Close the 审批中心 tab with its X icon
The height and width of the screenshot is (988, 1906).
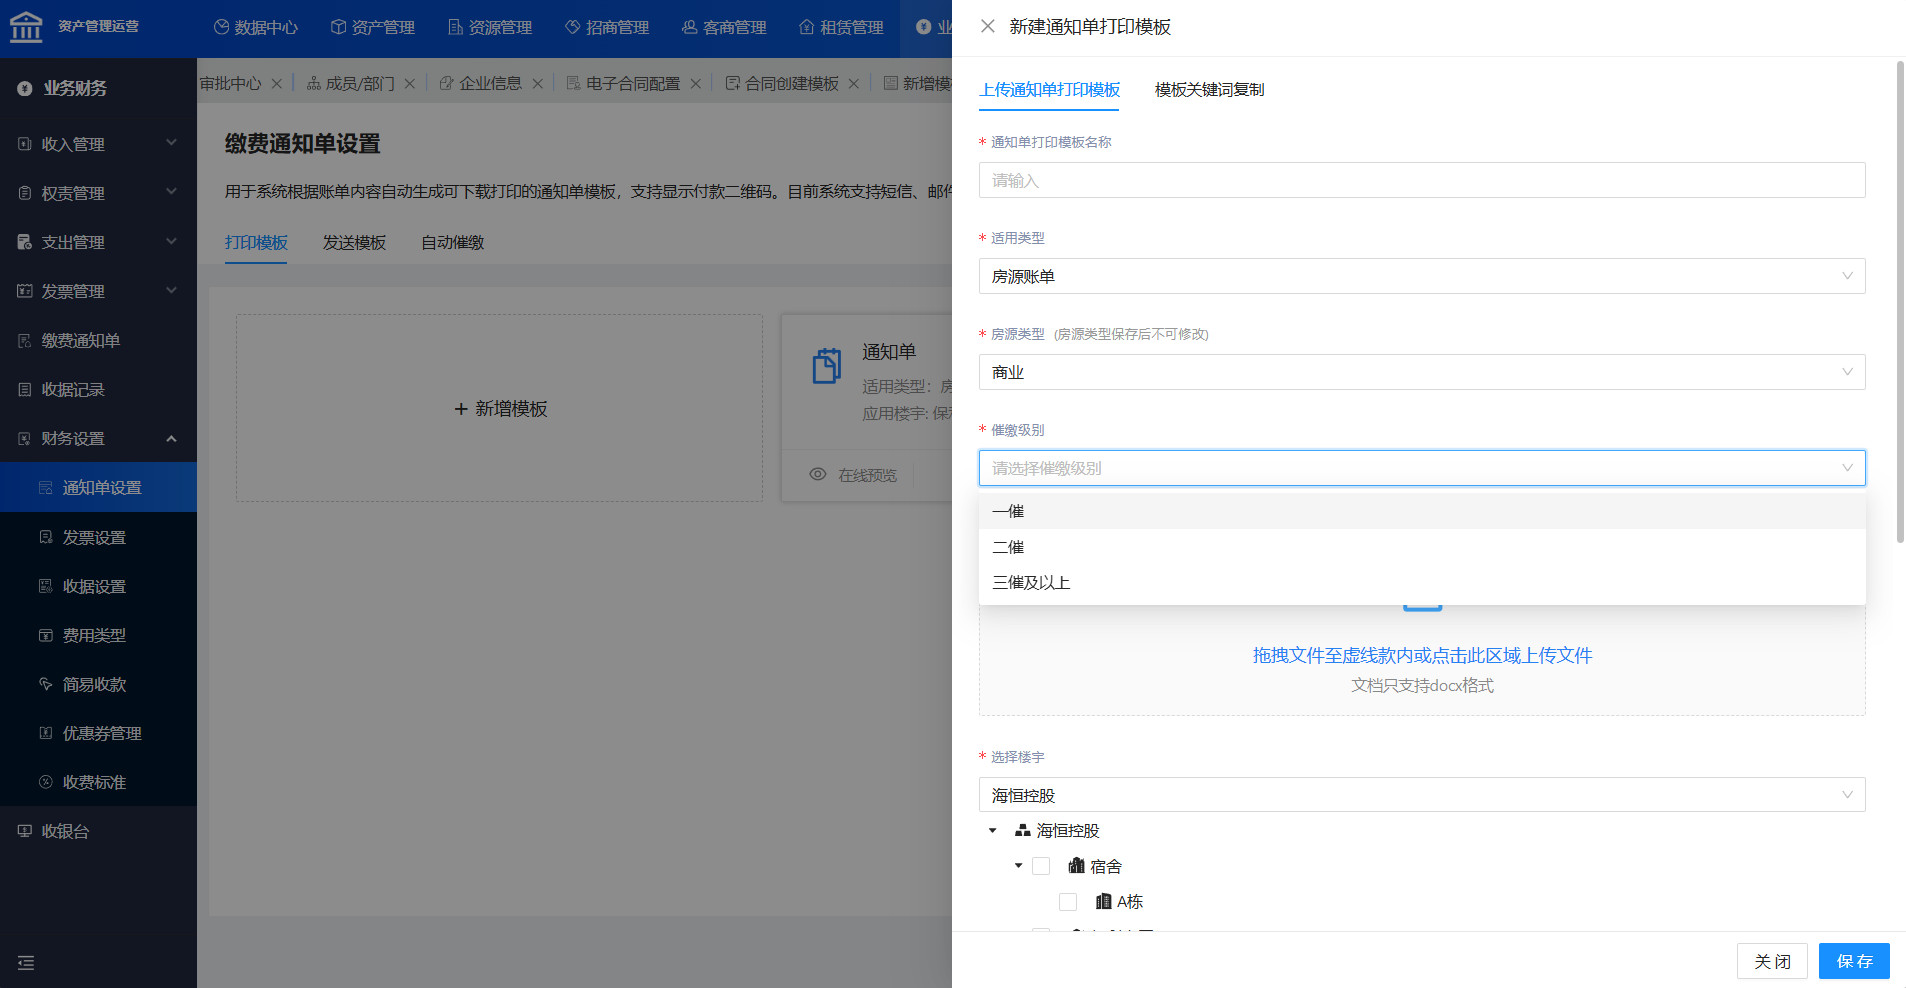pos(277,84)
